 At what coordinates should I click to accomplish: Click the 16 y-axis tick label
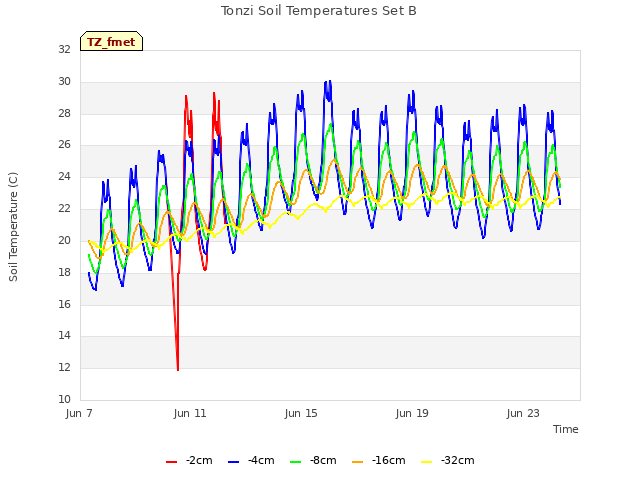coord(64,304)
